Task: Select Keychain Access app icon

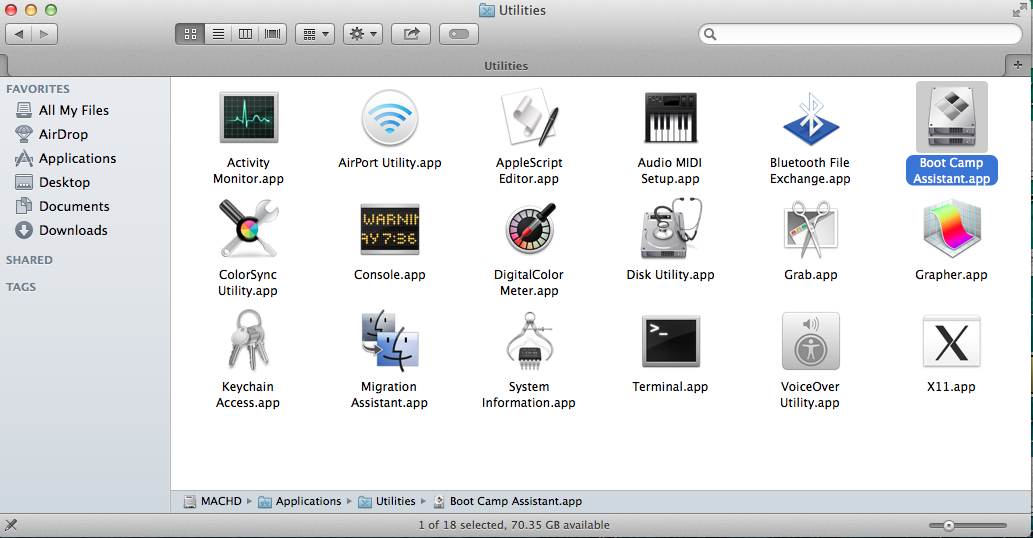Action: (x=248, y=340)
